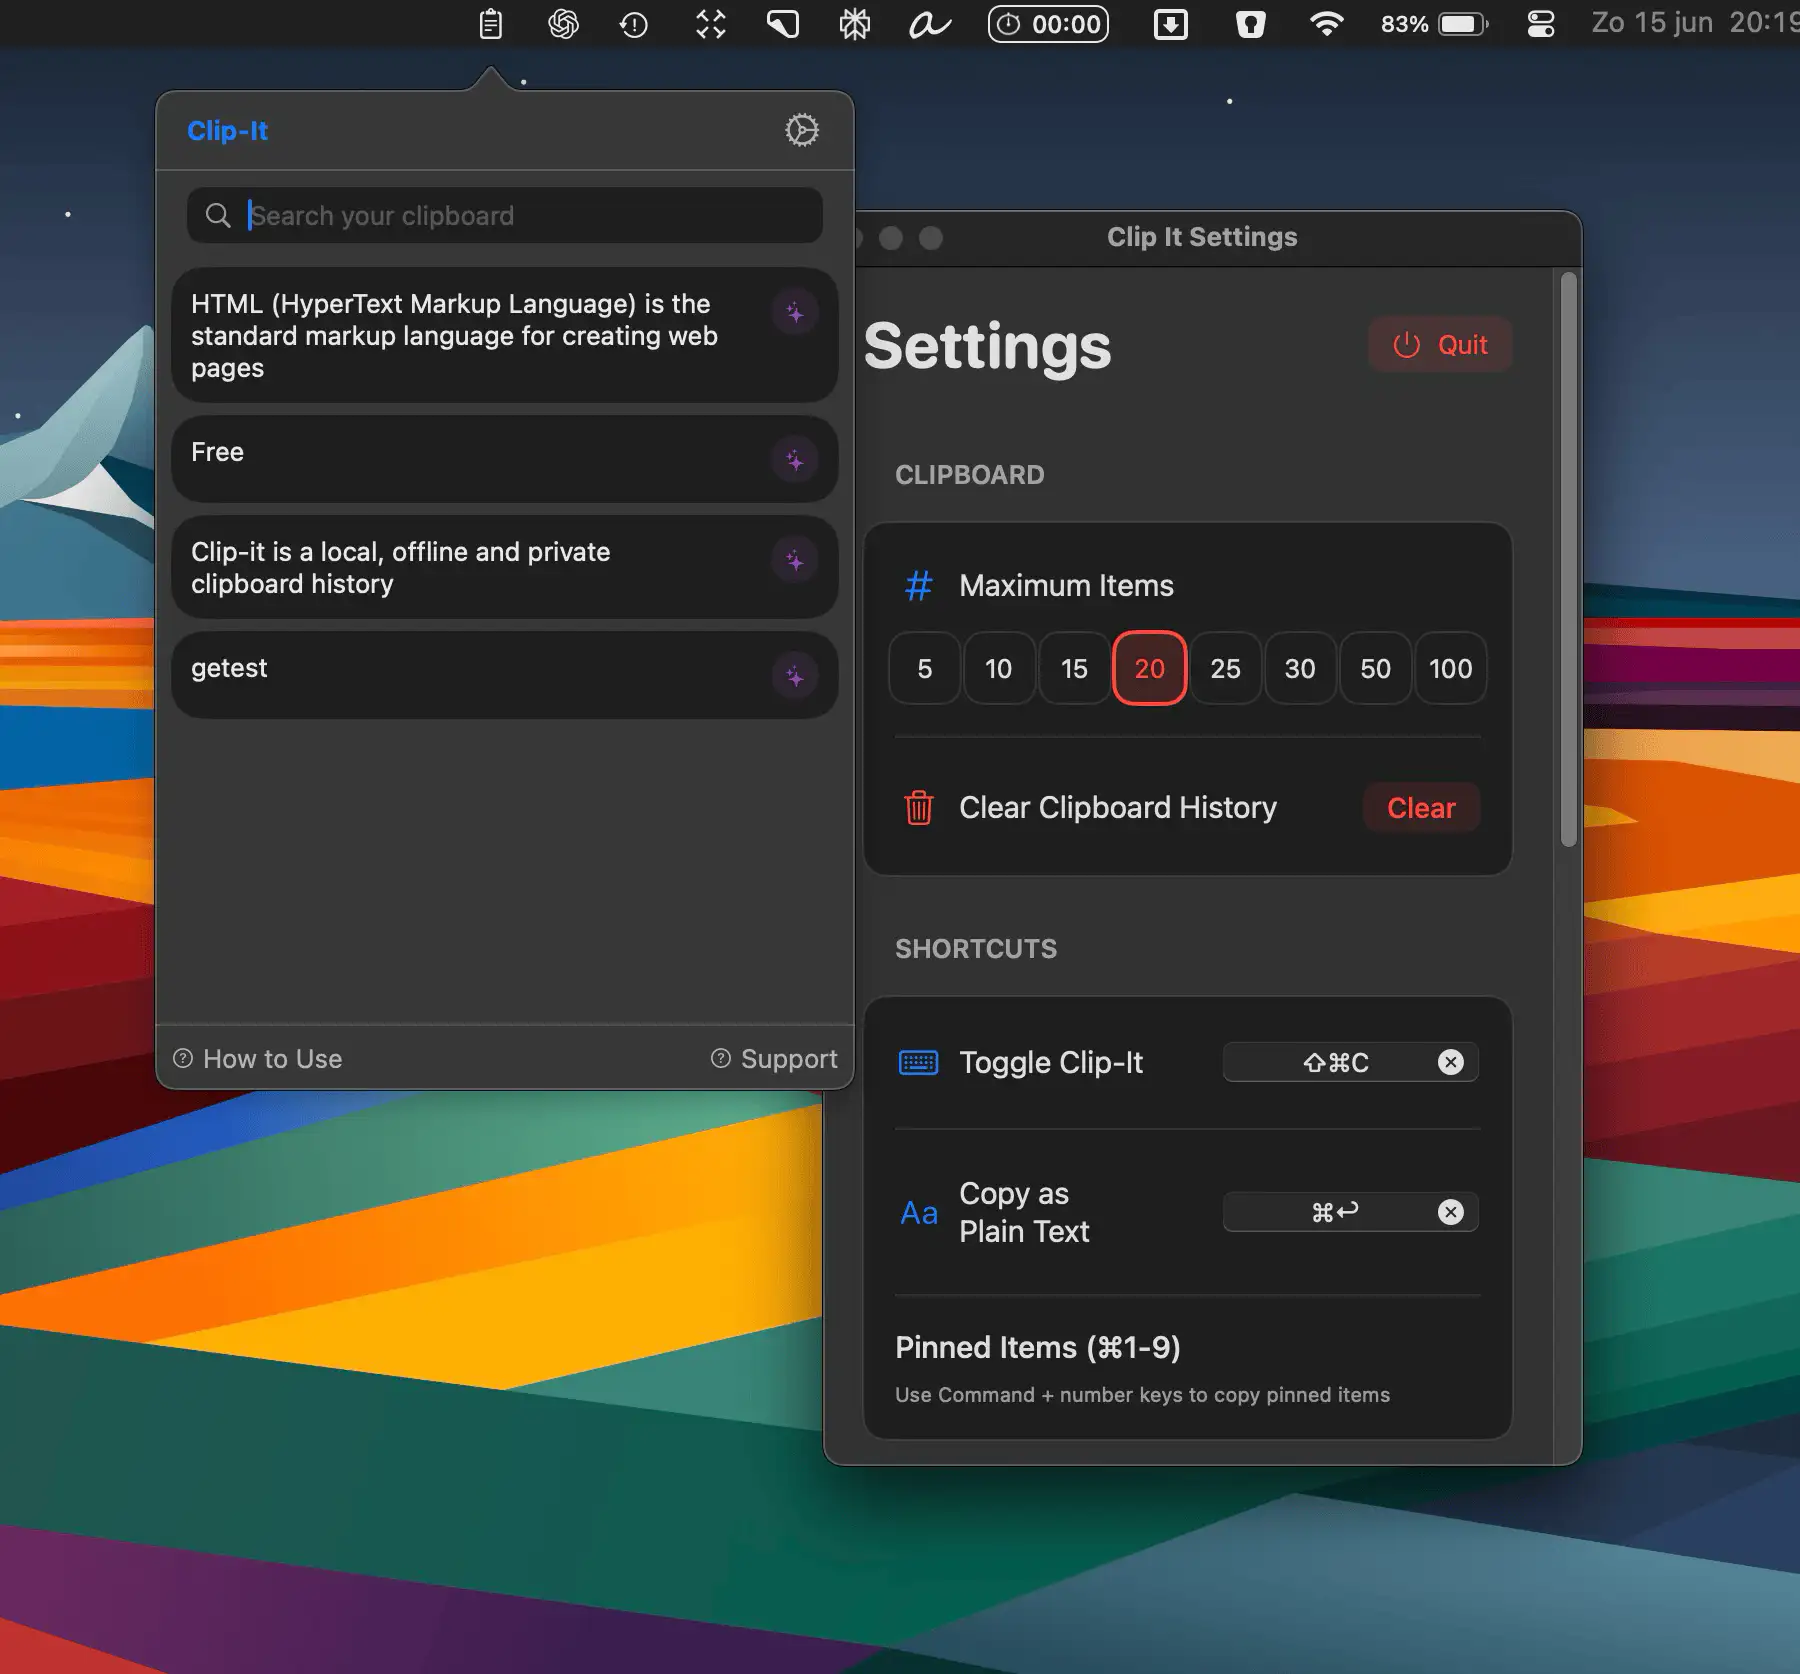This screenshot has height=1674, width=1800.
Task: Set maximum items to 50
Action: pos(1376,668)
